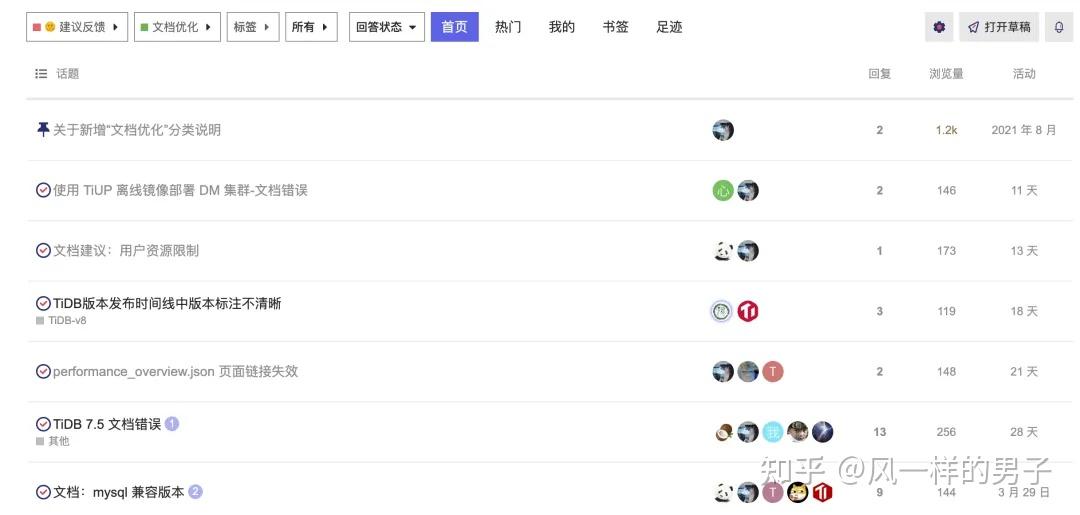Switch to the 热门 tab
This screenshot has width=1080, height=515.
click(x=508, y=27)
